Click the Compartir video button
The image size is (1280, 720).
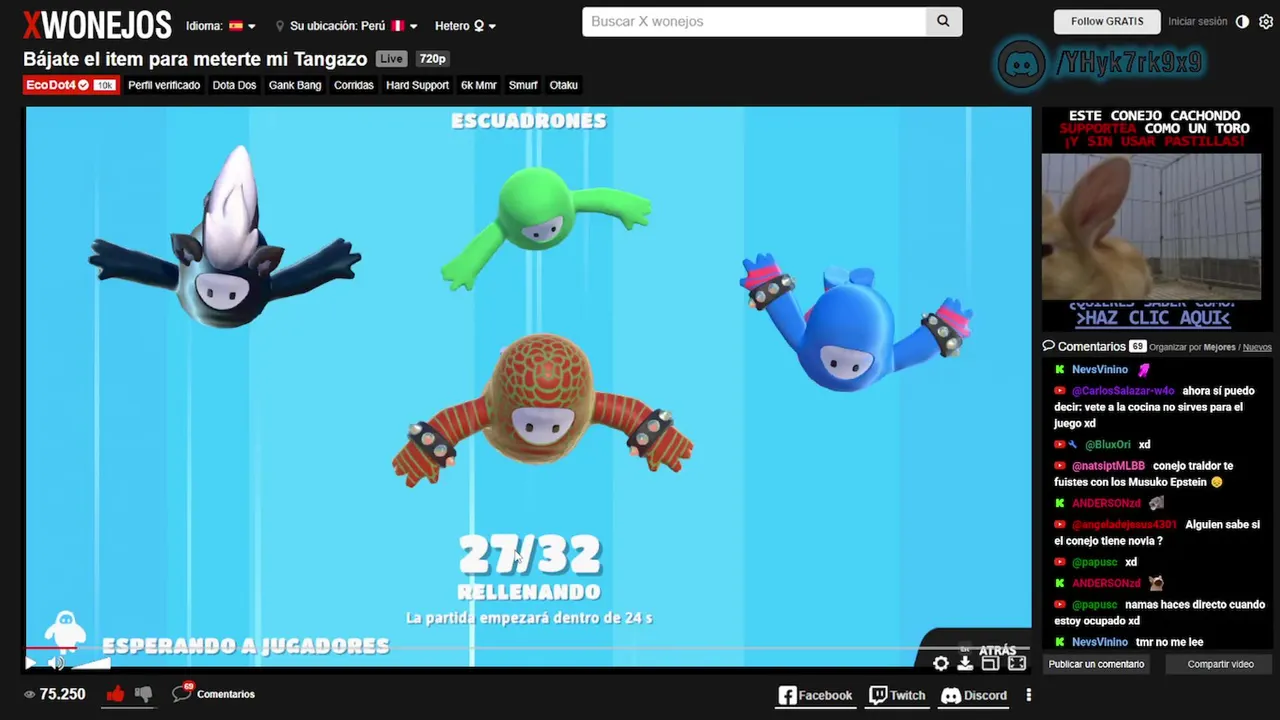[1220, 664]
